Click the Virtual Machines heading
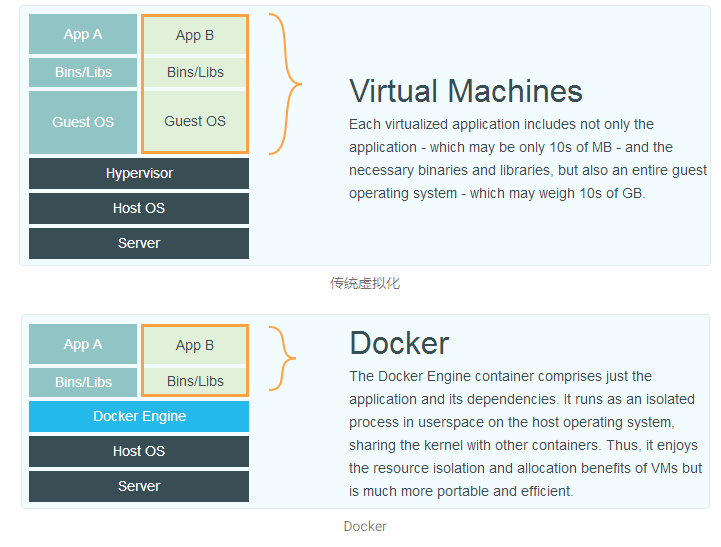 [466, 91]
